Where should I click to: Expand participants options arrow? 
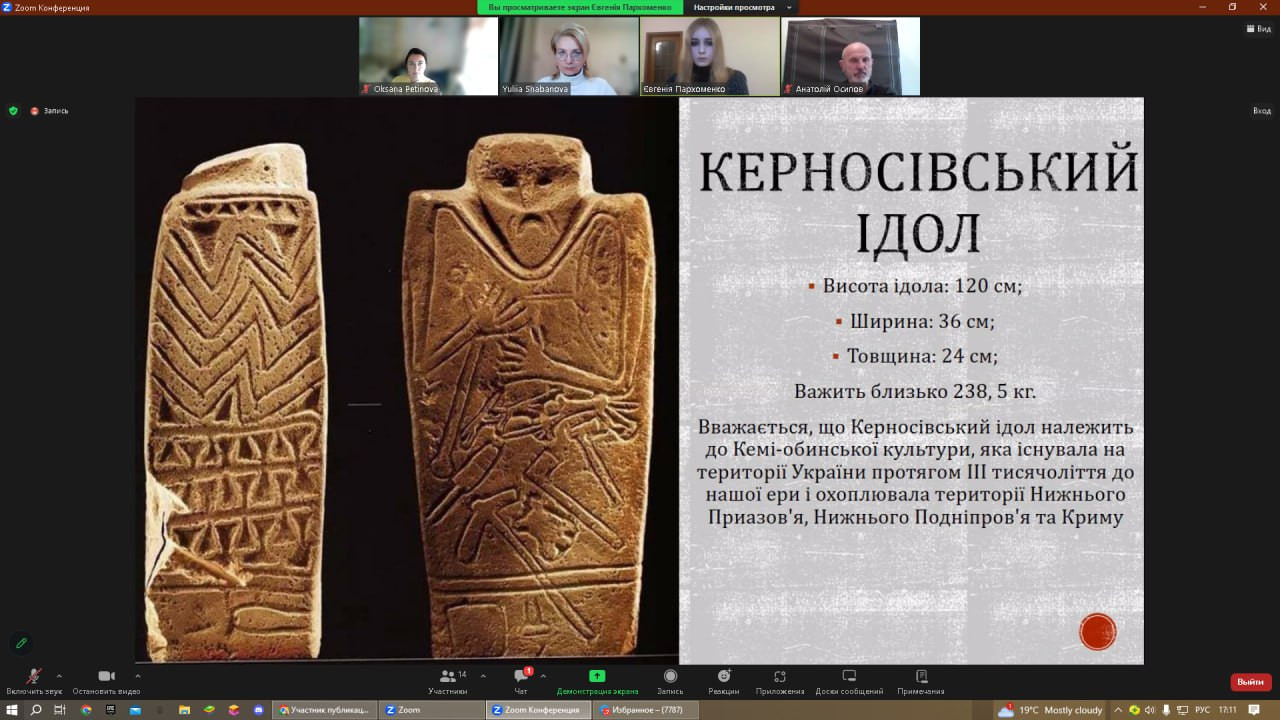483,676
